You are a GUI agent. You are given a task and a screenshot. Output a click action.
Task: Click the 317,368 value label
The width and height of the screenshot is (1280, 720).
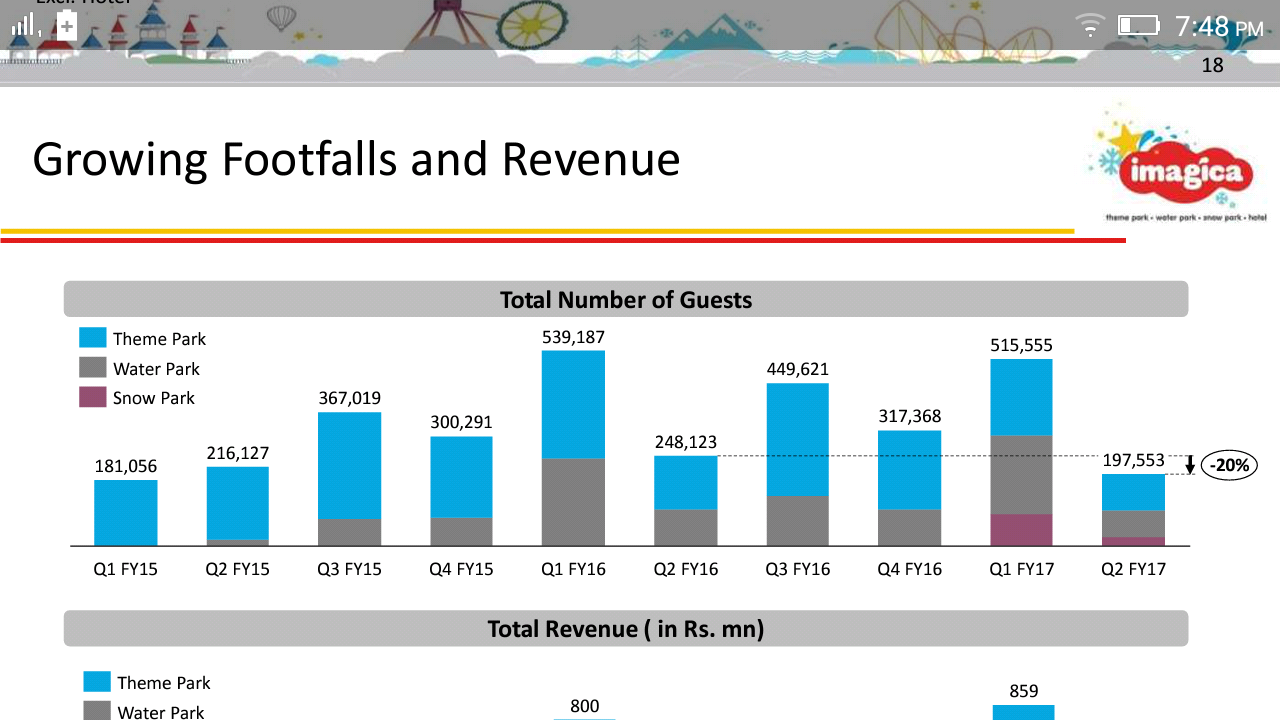910,416
